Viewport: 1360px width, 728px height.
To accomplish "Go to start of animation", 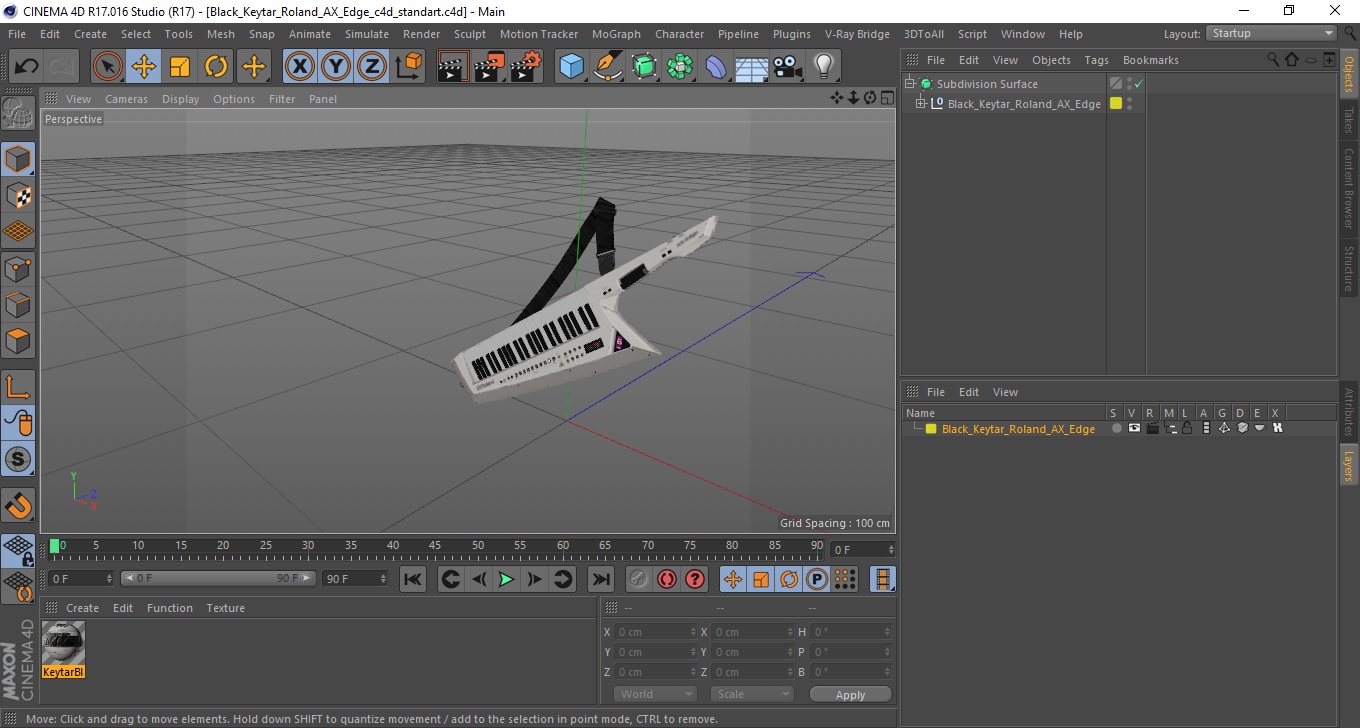I will tap(413, 579).
